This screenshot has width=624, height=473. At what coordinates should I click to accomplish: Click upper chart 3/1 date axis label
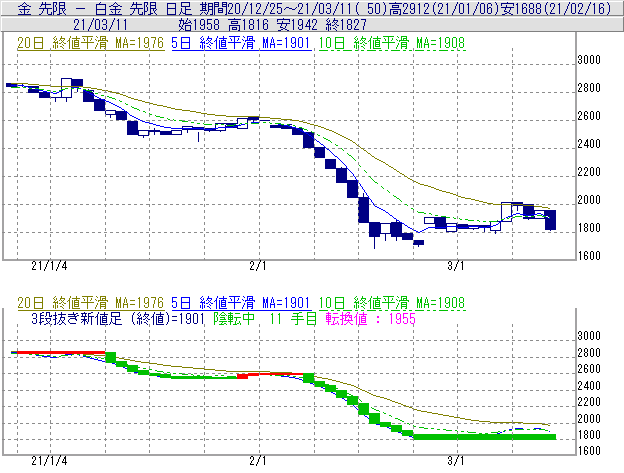[456, 266]
